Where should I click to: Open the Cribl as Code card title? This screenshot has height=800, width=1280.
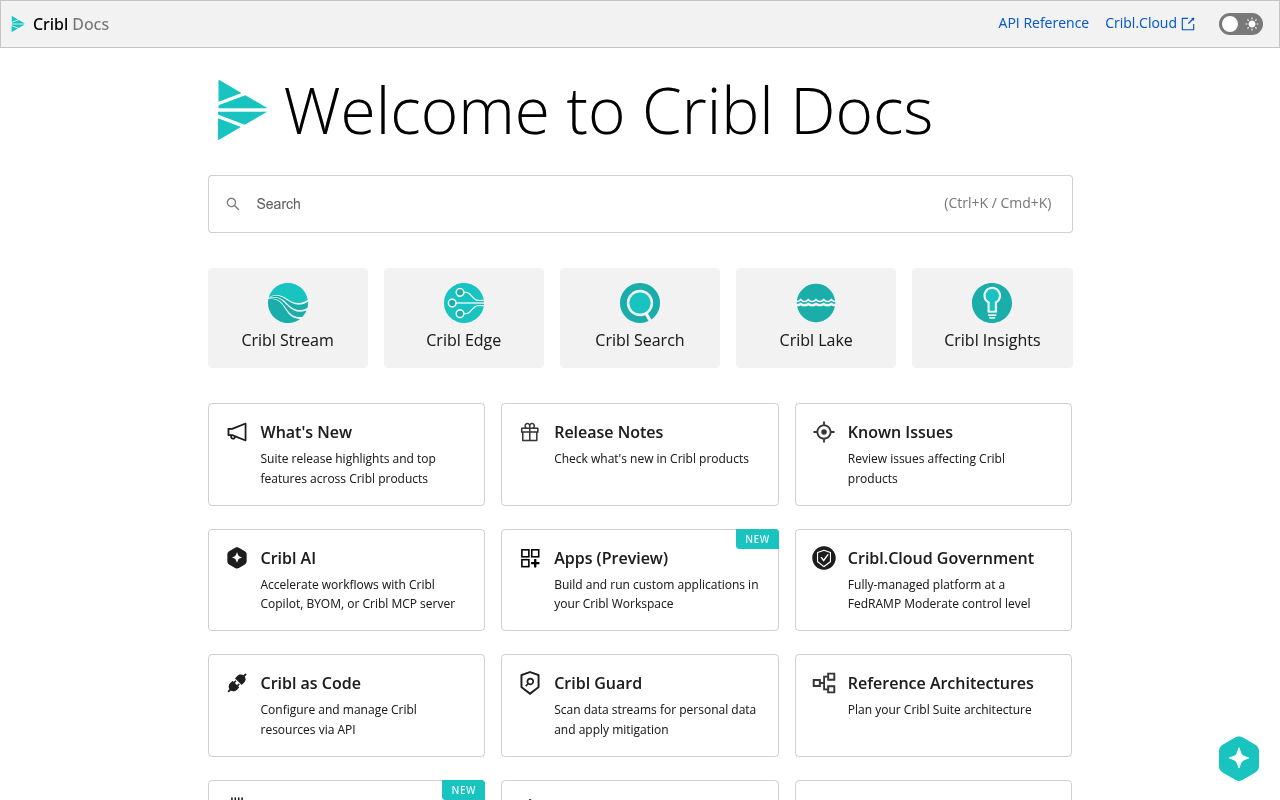pyautogui.click(x=311, y=683)
